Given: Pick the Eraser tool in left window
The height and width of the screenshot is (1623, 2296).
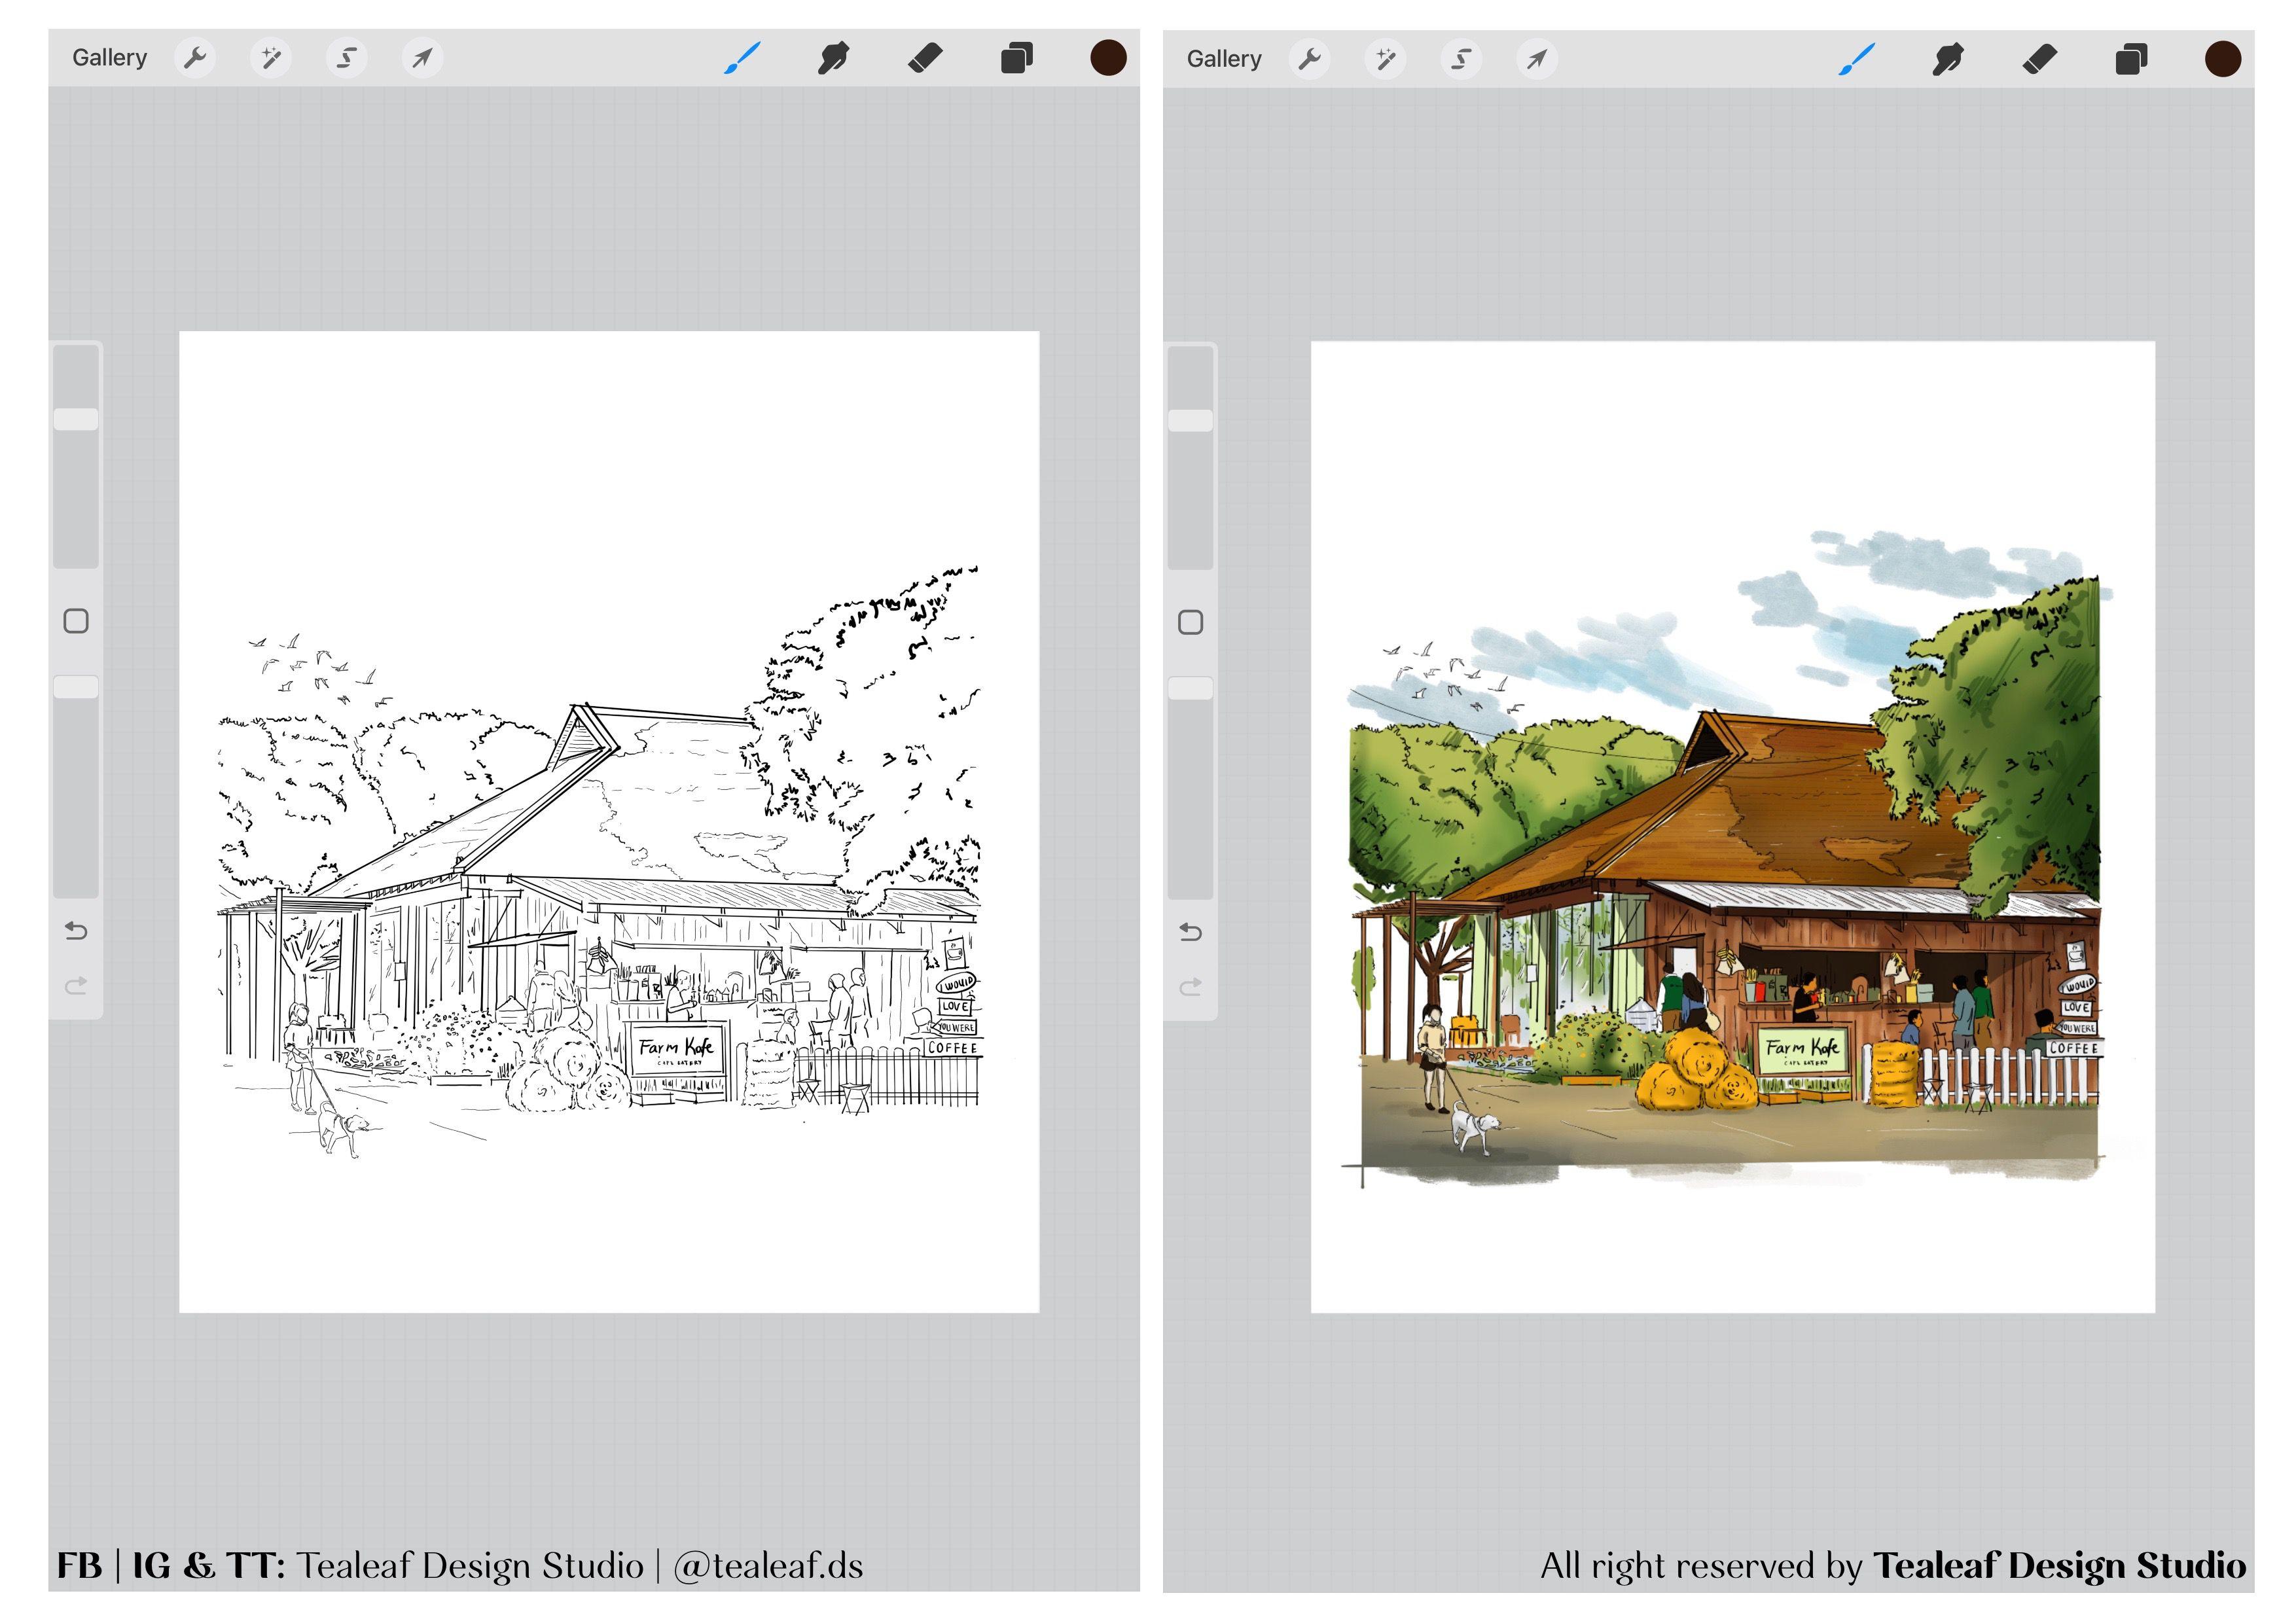Looking at the screenshot, I should point(925,58).
